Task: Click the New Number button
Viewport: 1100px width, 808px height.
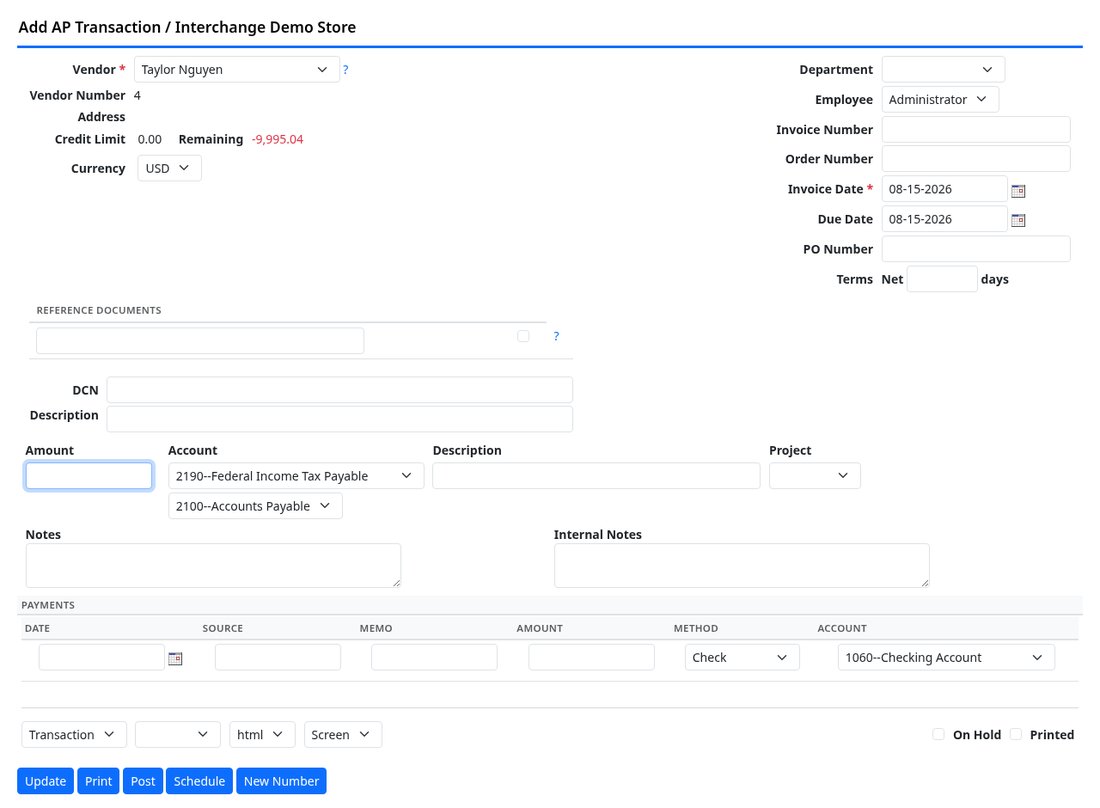Action: pos(281,781)
